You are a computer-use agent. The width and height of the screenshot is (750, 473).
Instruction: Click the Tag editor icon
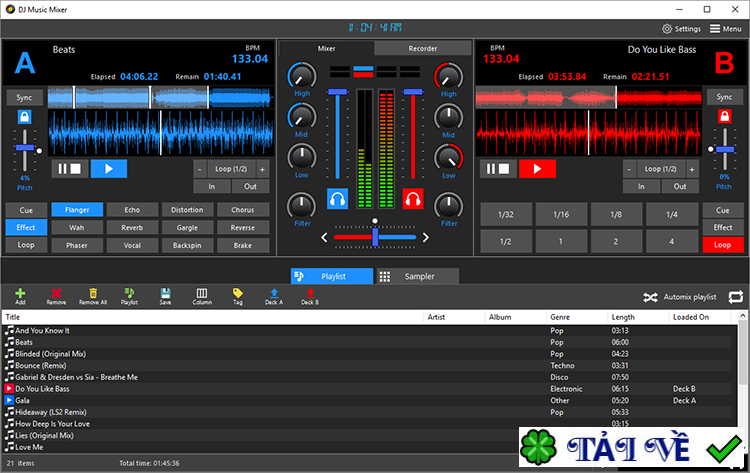[237, 294]
